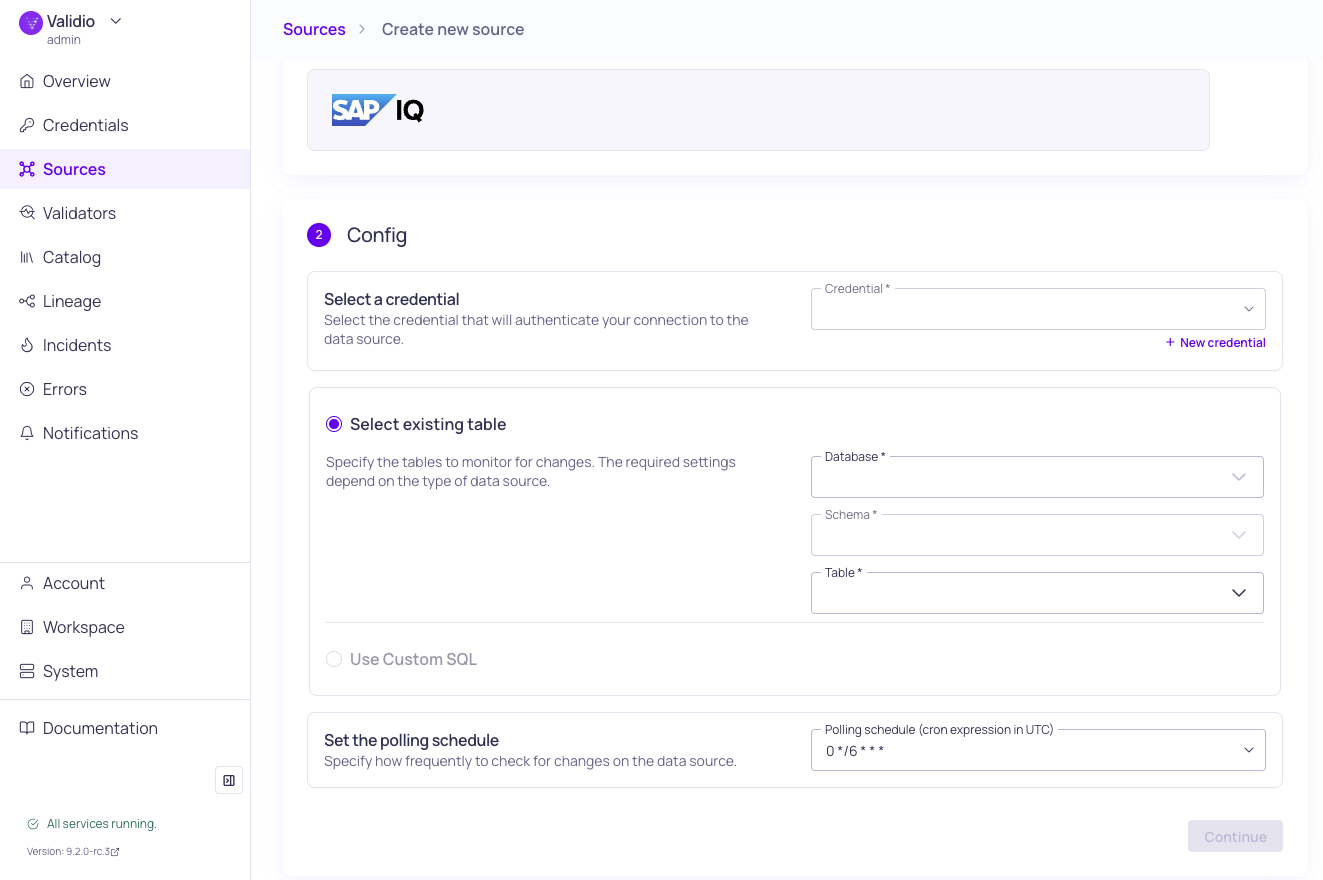Click the Lineage graph icon
Viewport: 1323px width, 880px height.
click(x=27, y=301)
